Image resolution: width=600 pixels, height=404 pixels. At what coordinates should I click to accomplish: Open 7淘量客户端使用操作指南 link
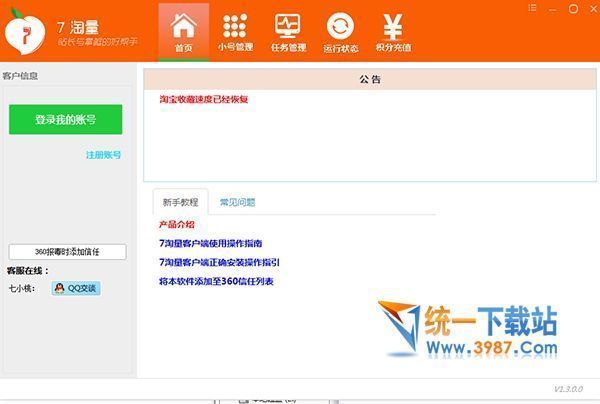tap(210, 243)
